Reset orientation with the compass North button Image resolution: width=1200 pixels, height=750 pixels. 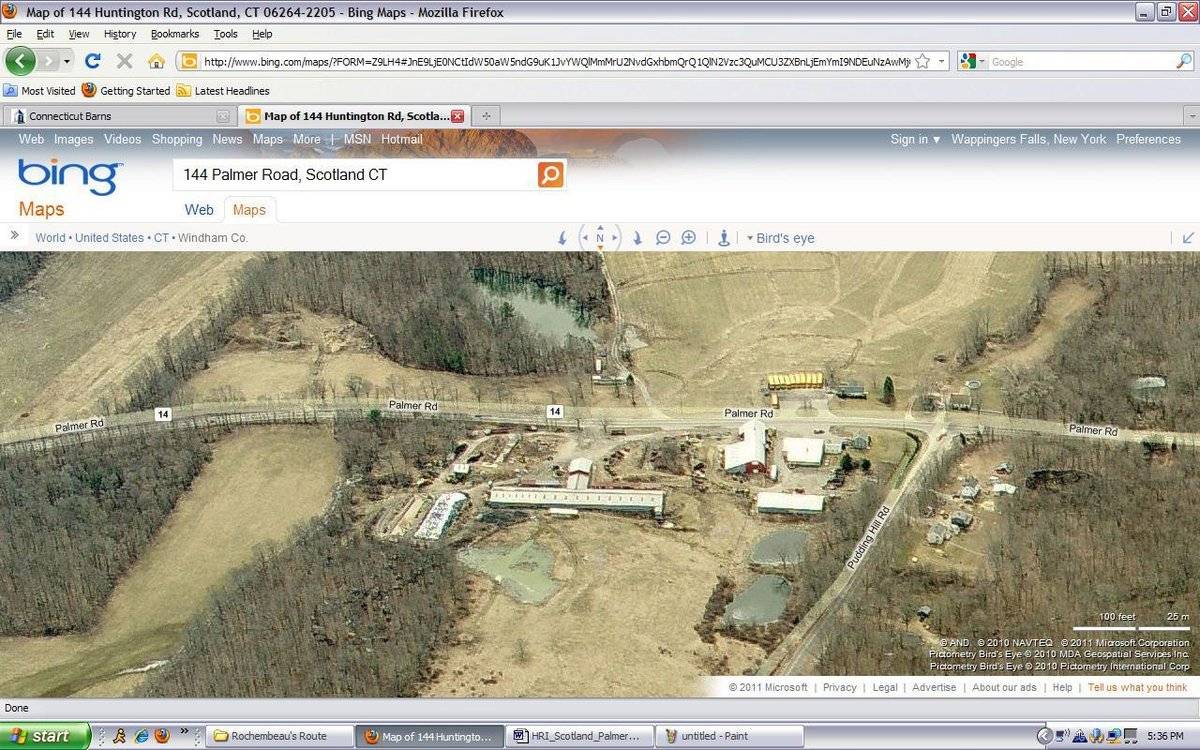[599, 238]
